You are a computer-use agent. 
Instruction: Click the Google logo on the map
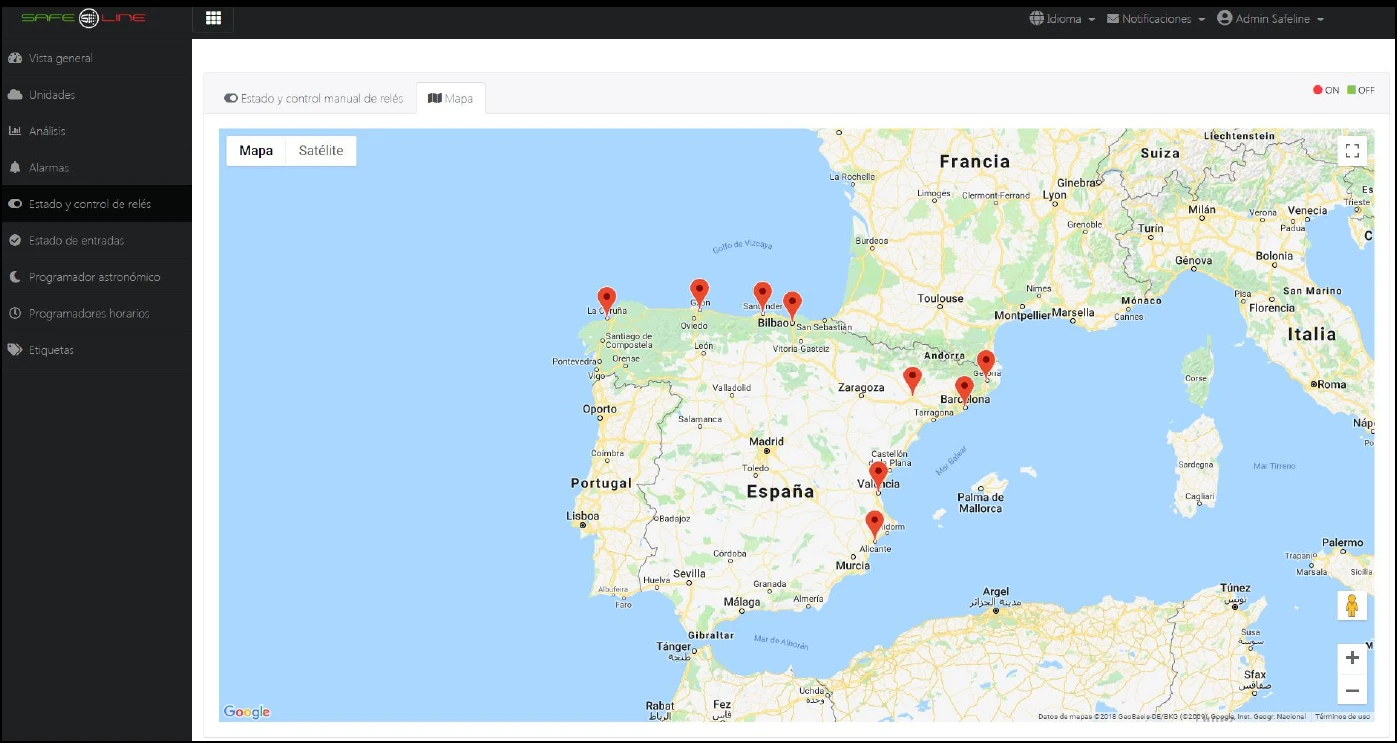point(247,711)
